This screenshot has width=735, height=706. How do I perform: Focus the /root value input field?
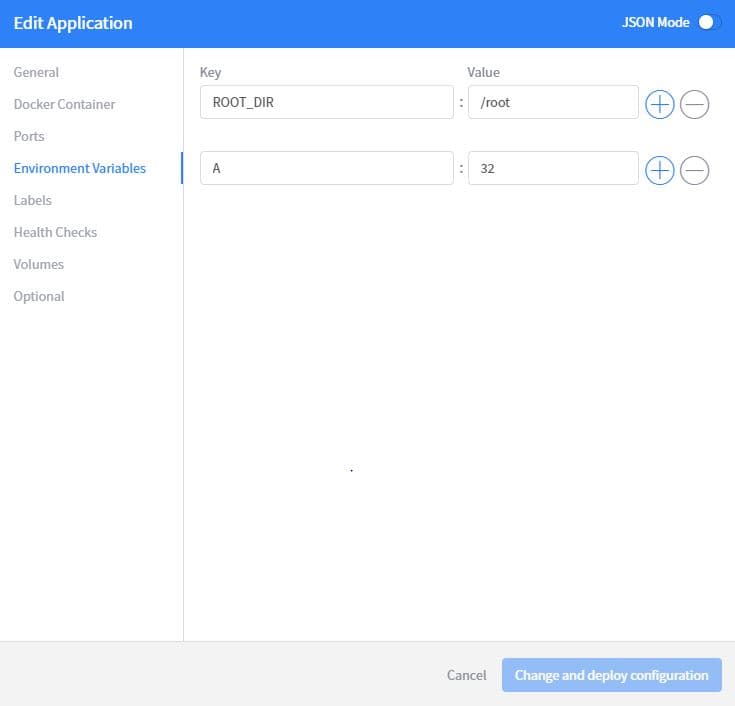click(x=552, y=102)
